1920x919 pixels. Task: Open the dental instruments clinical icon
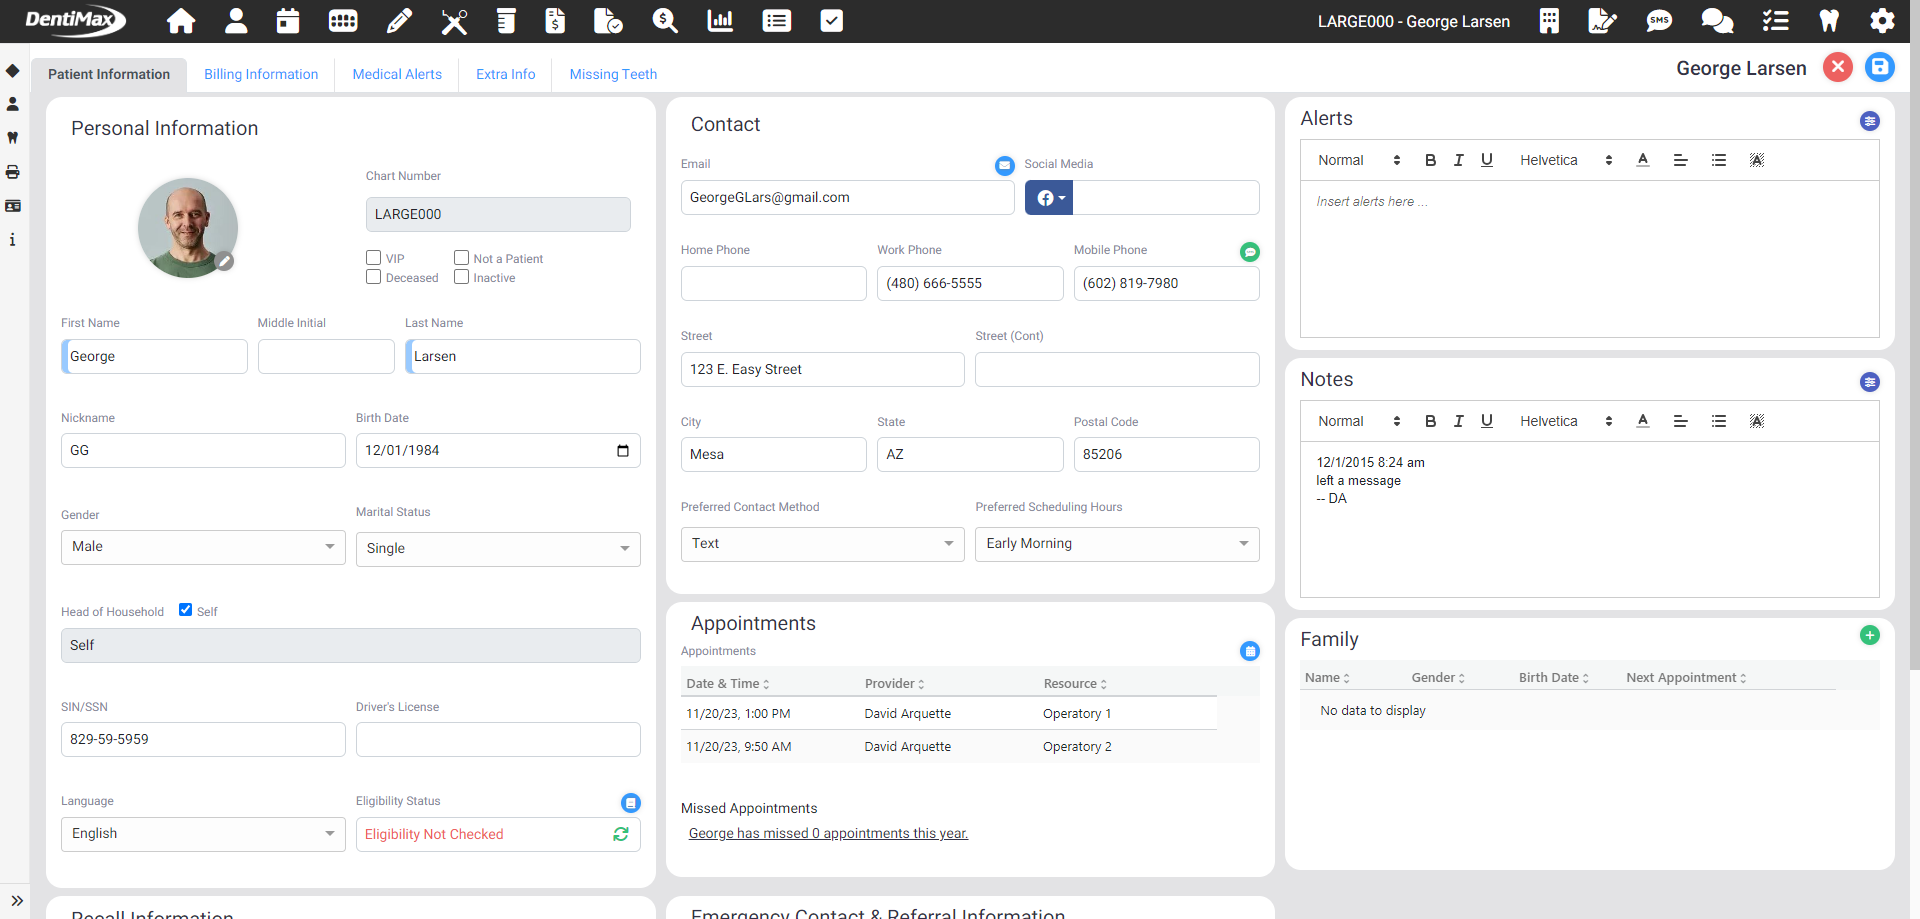pos(454,21)
